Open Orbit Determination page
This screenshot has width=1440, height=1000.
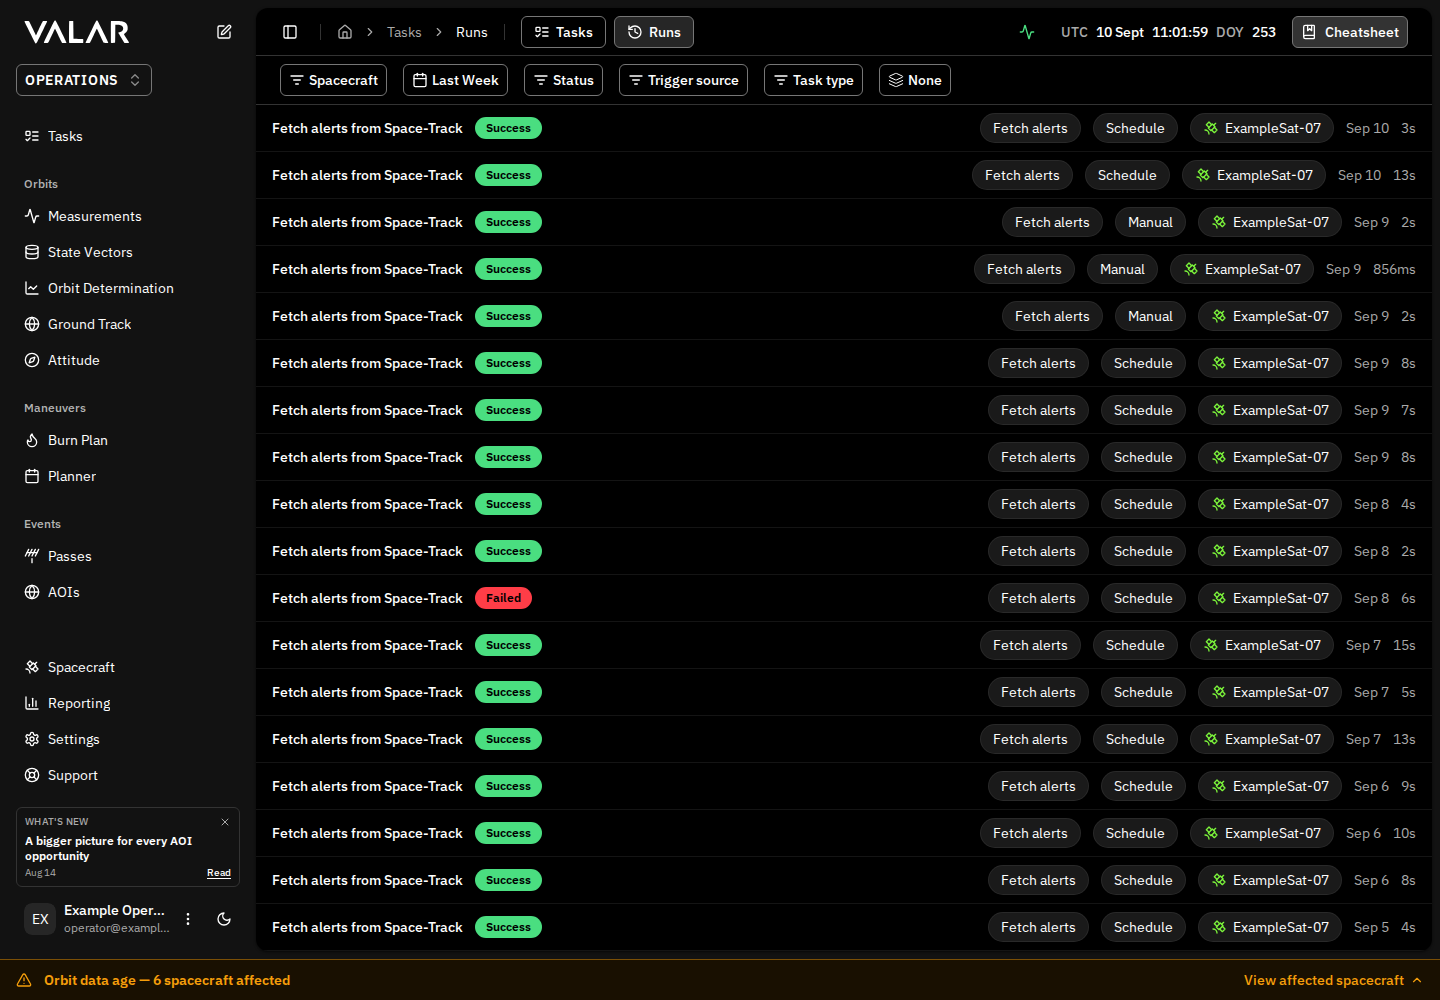coord(128,288)
